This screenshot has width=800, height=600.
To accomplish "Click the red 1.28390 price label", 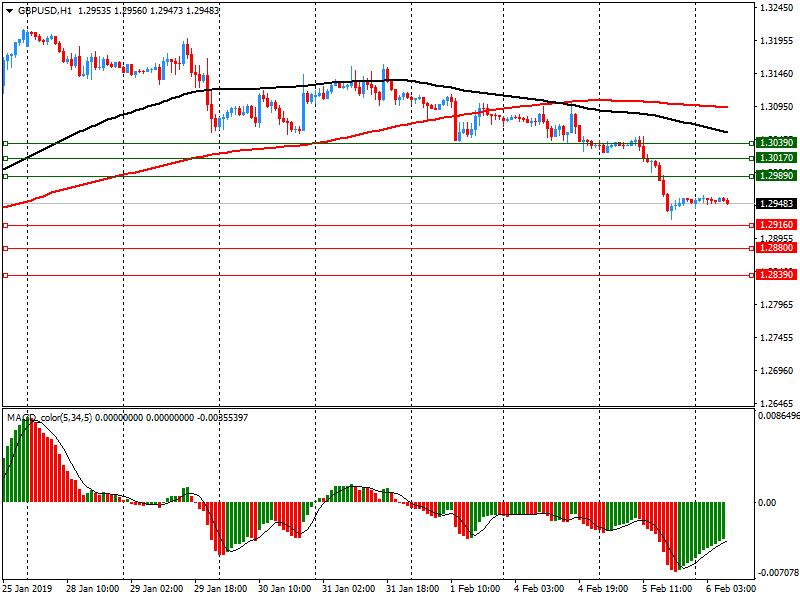I will (776, 275).
